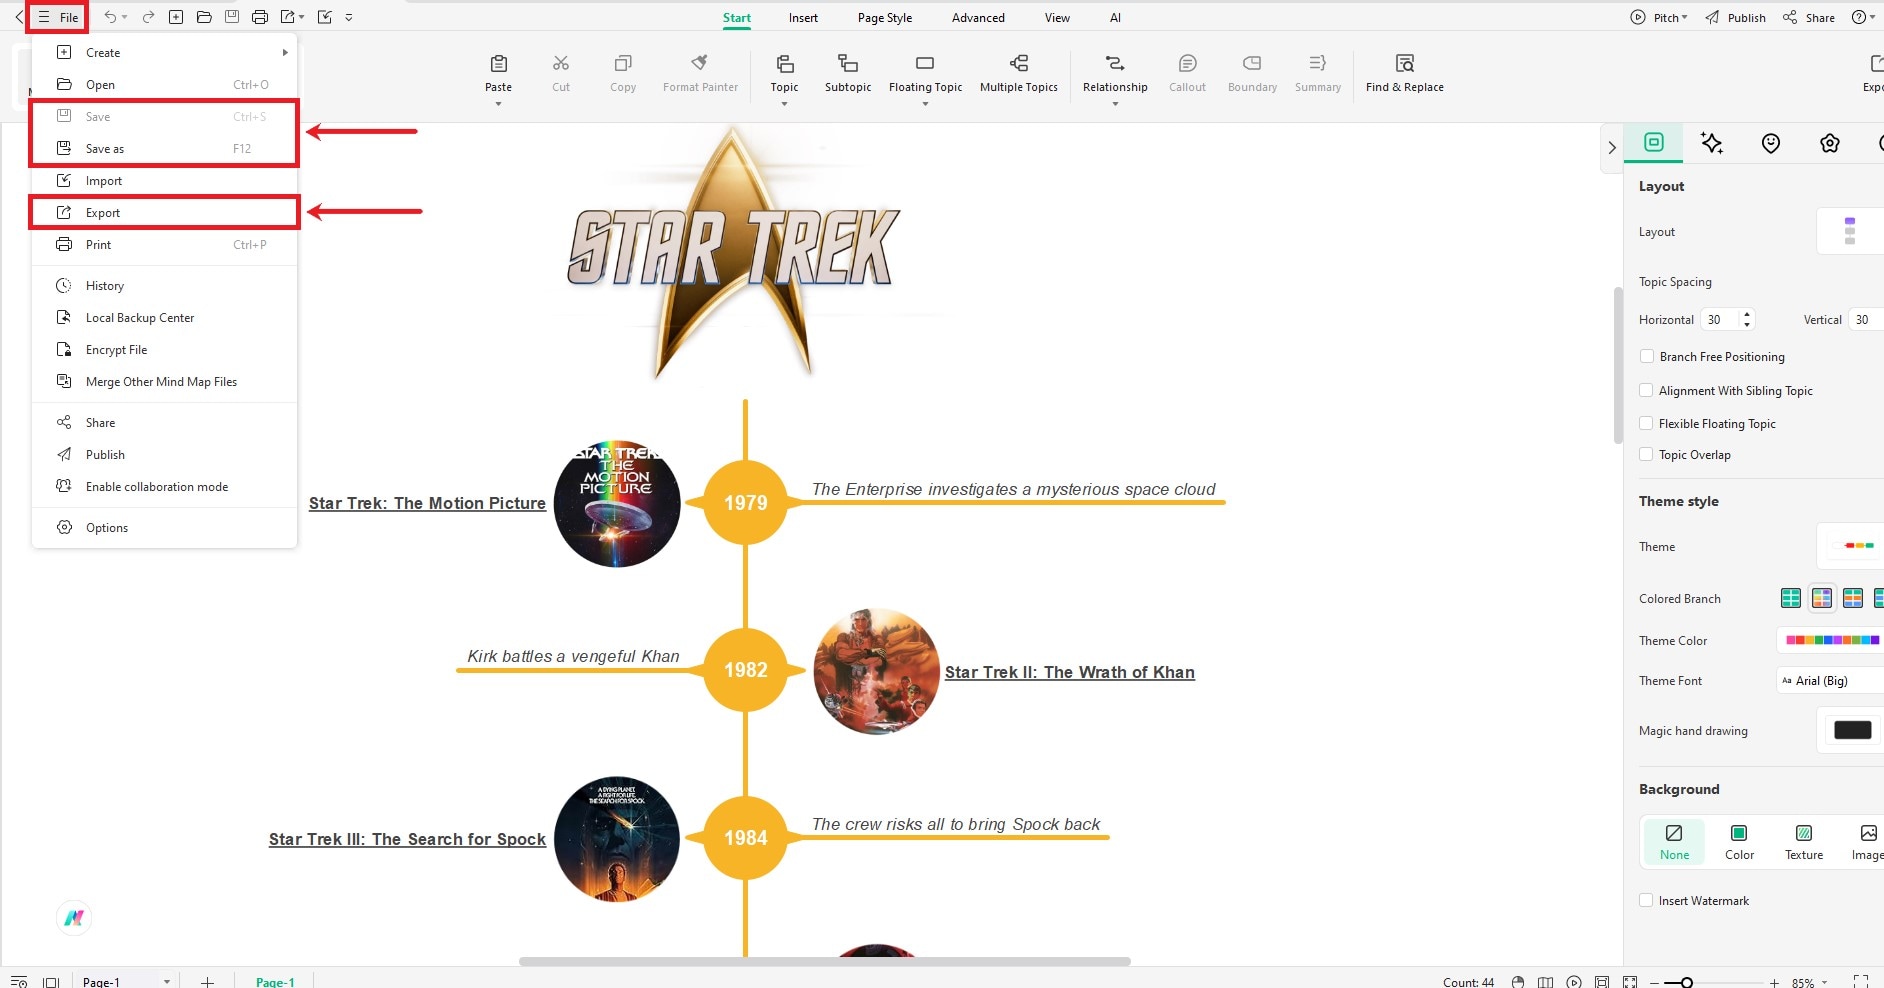1884x988 pixels.
Task: Open the quick access customize dropdown
Action: pyautogui.click(x=348, y=17)
